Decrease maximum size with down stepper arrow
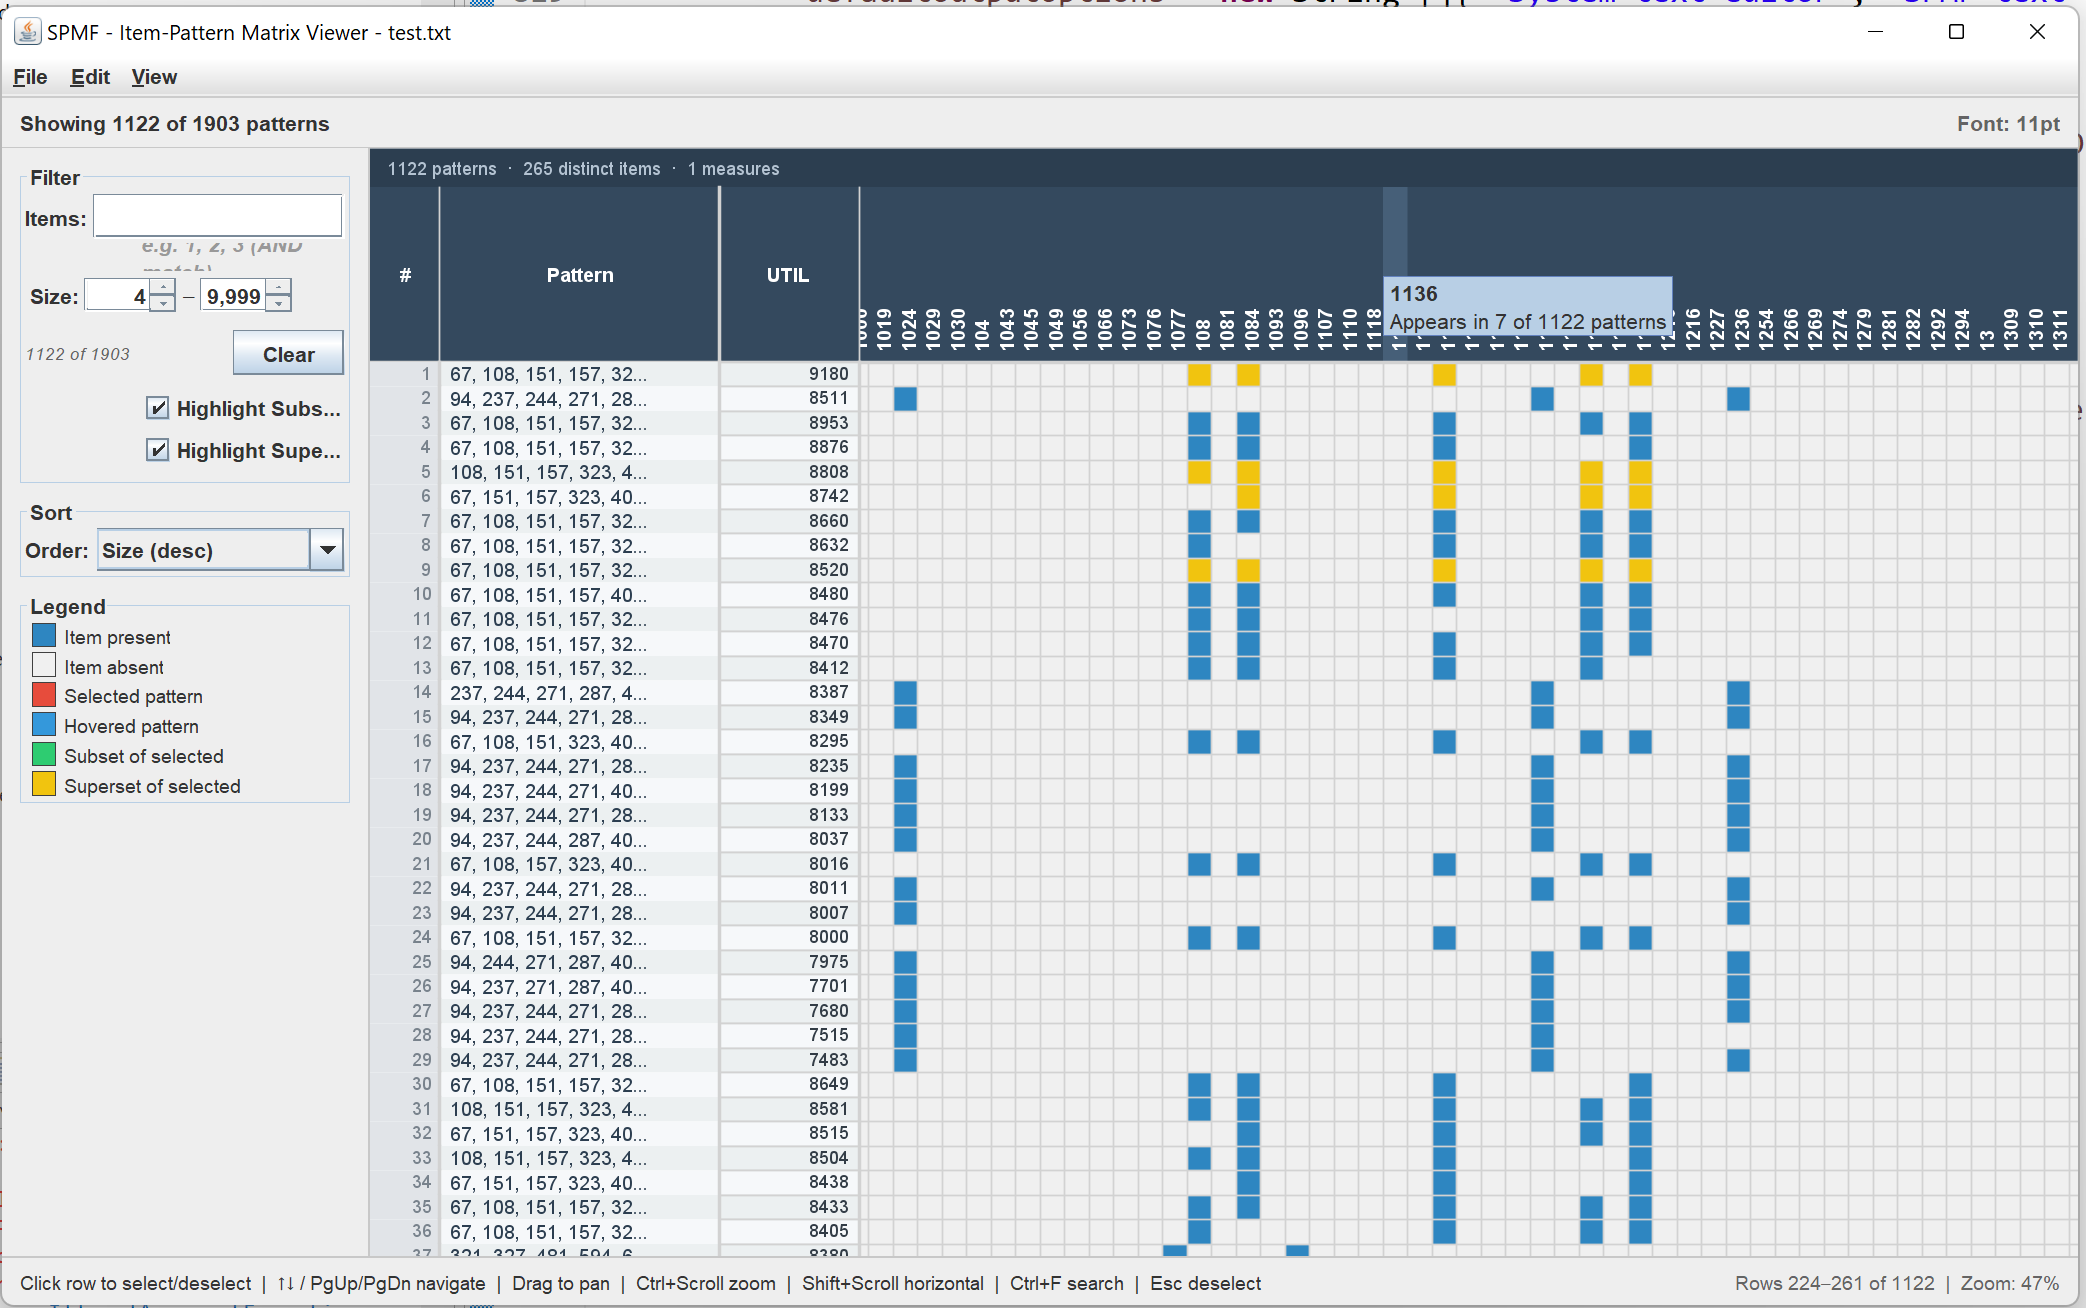2086x1308 pixels. coord(279,304)
